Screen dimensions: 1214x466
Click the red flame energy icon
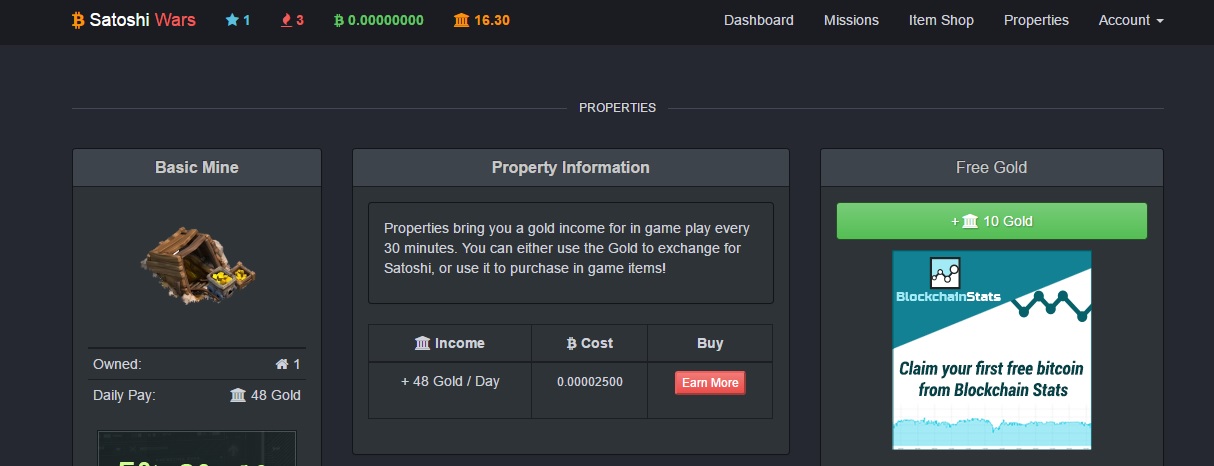coord(286,20)
